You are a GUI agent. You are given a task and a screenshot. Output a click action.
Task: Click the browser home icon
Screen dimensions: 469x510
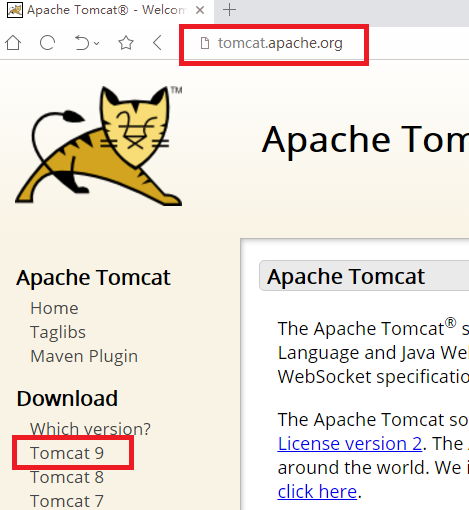pos(13,43)
